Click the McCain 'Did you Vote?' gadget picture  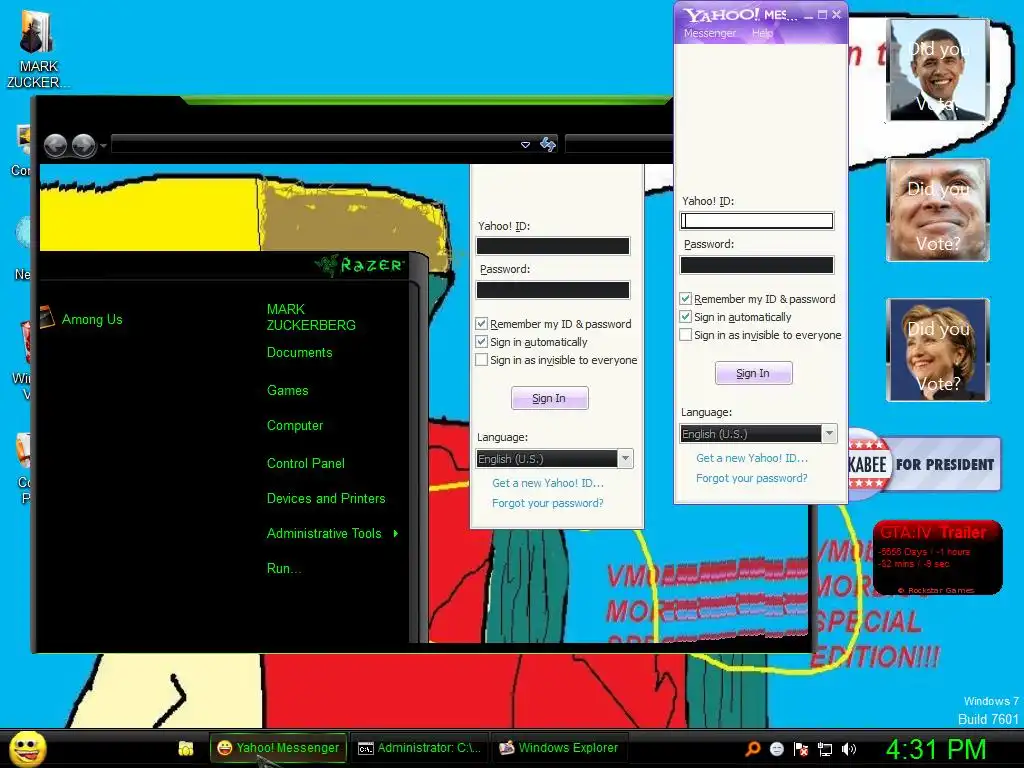pyautogui.click(x=938, y=210)
